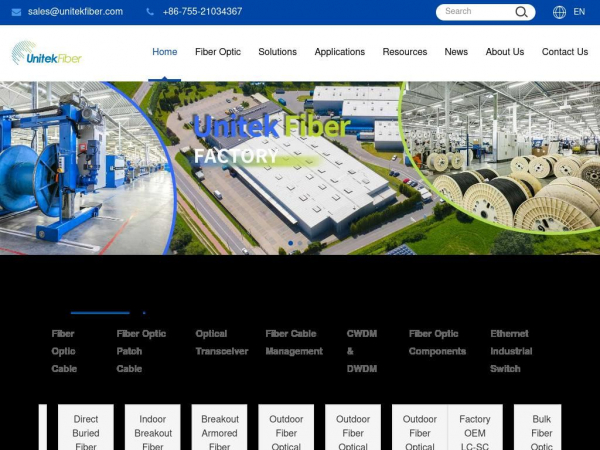Select the Fiber Optic Cable category tab

[64, 351]
